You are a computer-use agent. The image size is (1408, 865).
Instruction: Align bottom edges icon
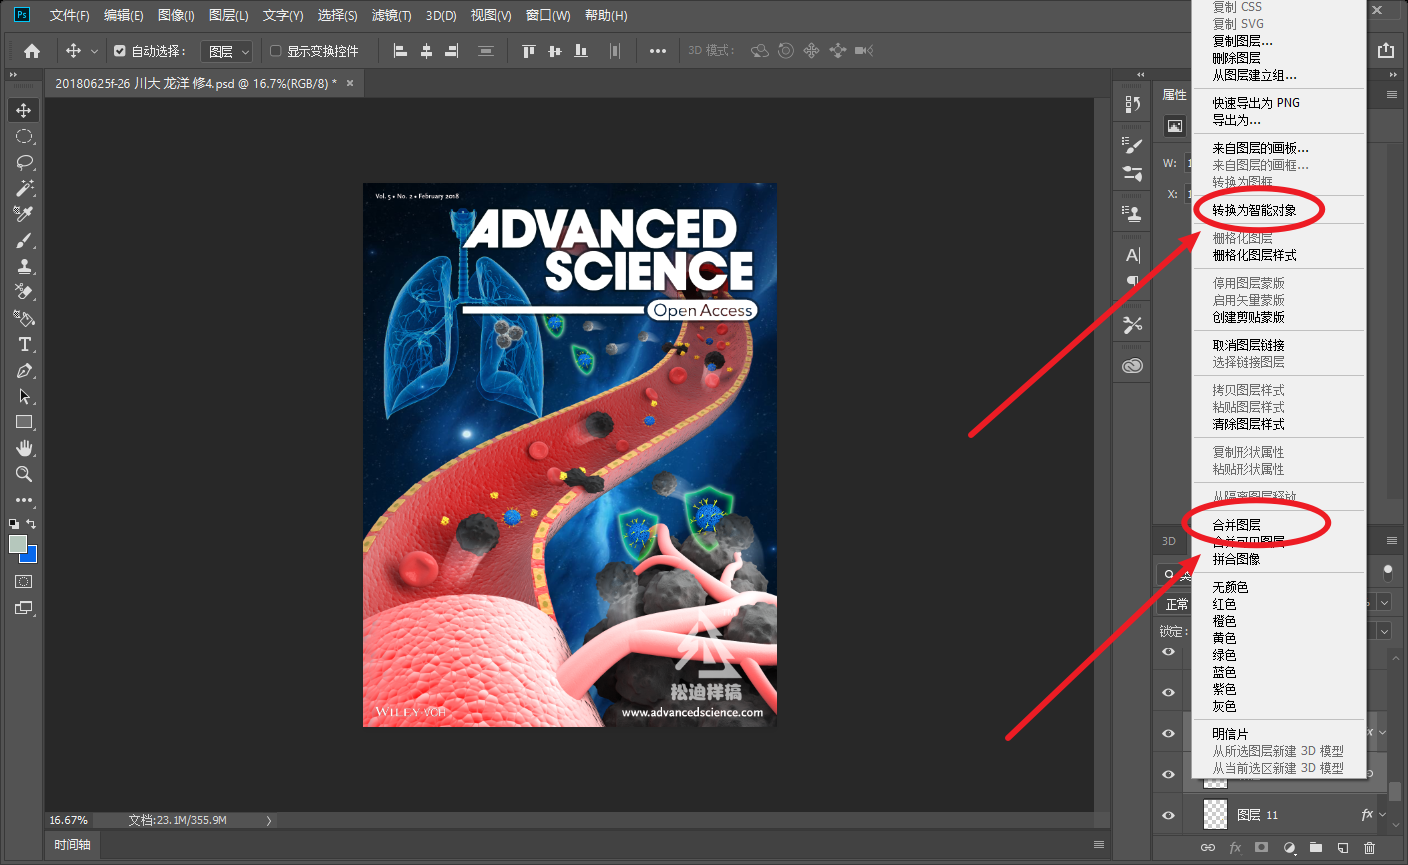[581, 51]
